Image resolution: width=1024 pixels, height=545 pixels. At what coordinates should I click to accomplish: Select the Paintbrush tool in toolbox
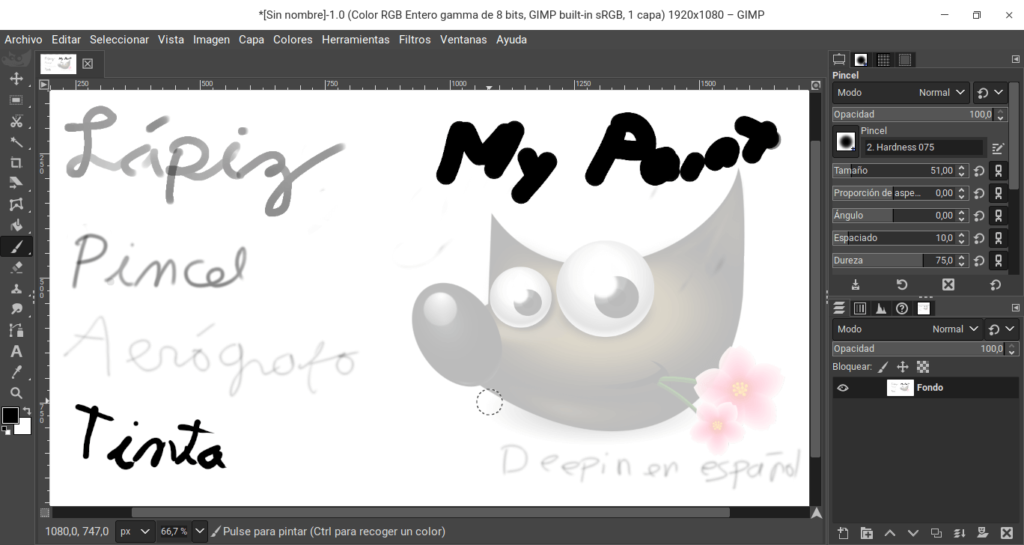[16, 247]
